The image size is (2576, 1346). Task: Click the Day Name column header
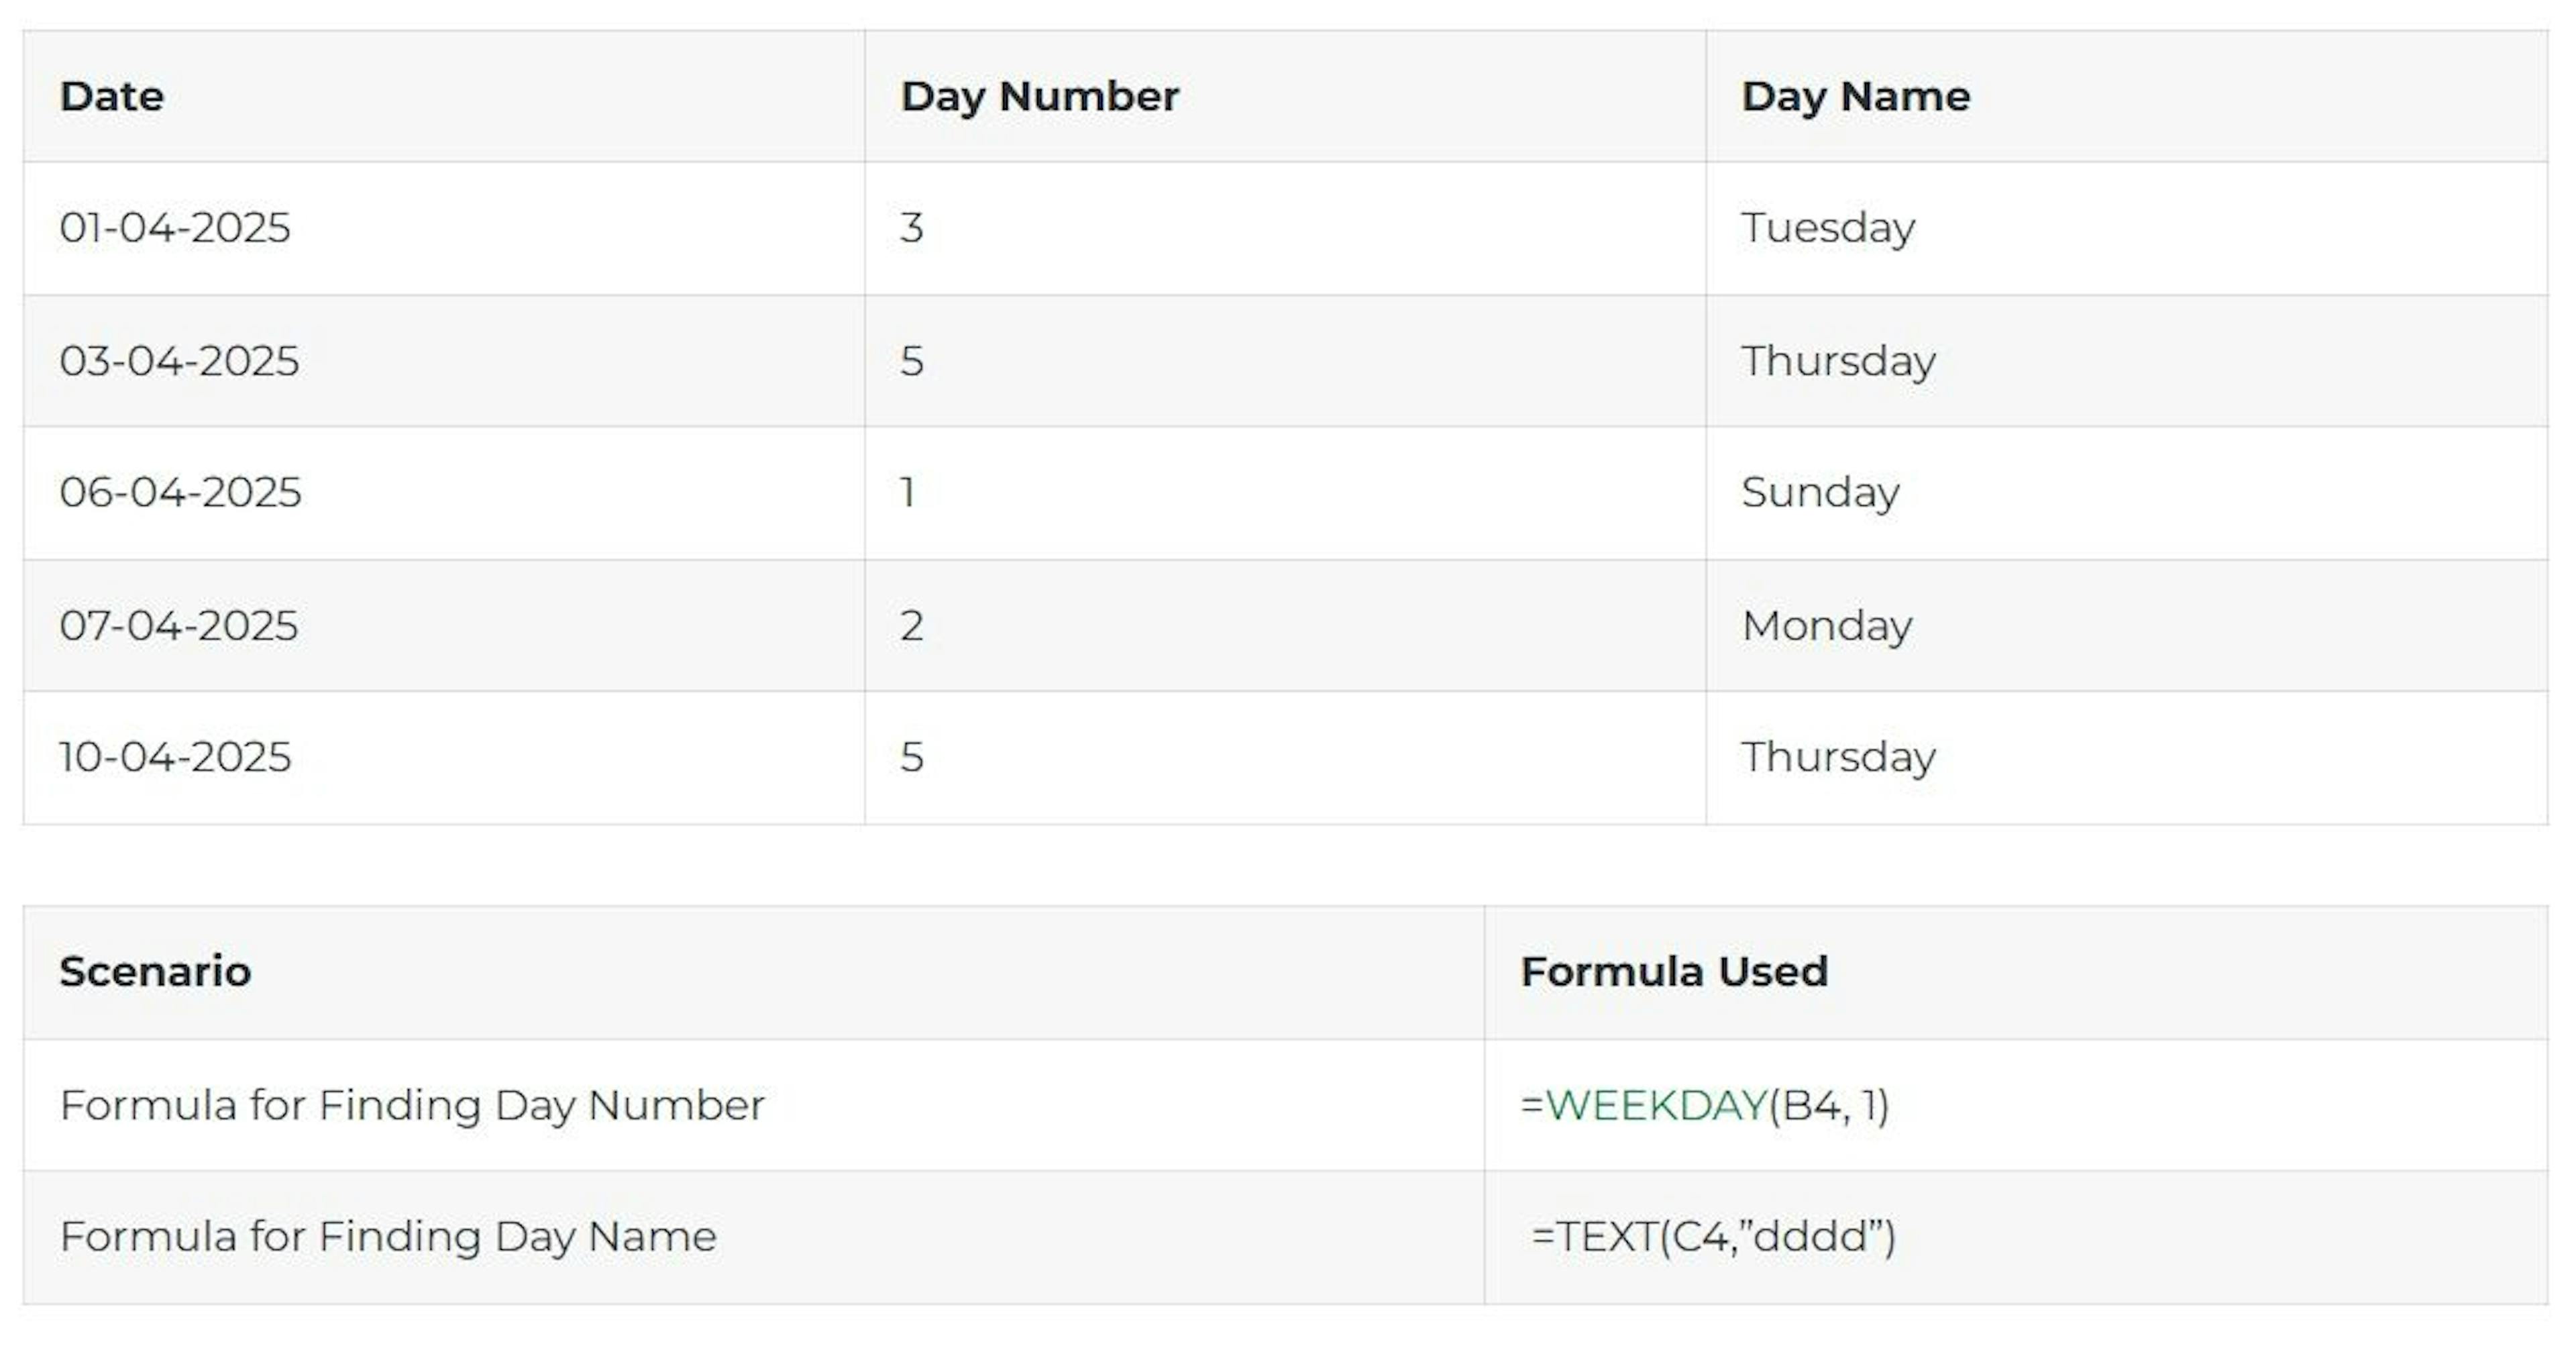pyautogui.click(x=1855, y=97)
